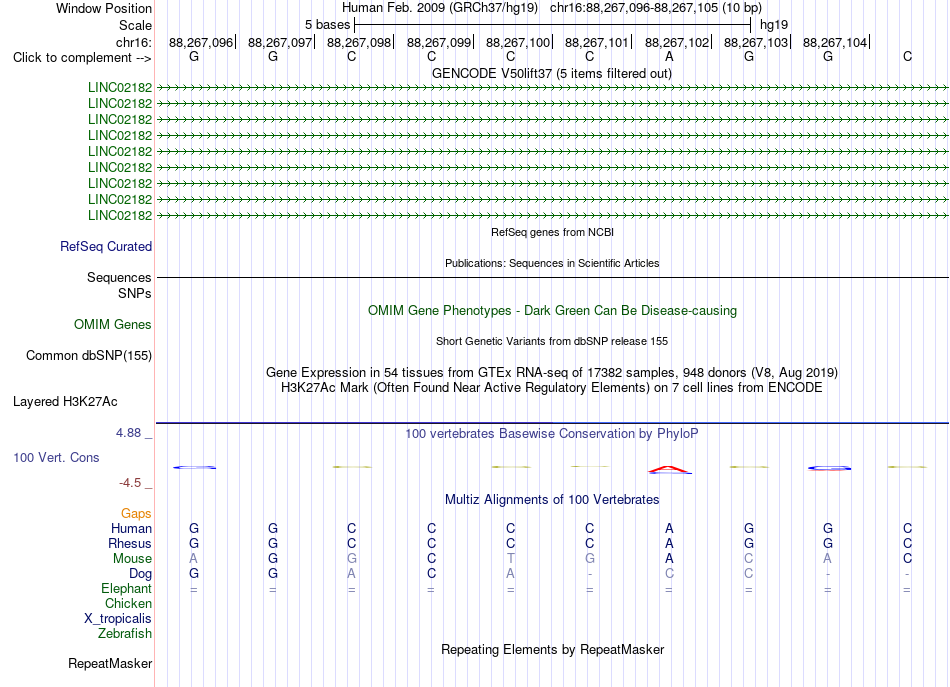The width and height of the screenshot is (950, 687).
Task: Open Short Genetic Variants from dbSNP title
Action: coord(551,341)
